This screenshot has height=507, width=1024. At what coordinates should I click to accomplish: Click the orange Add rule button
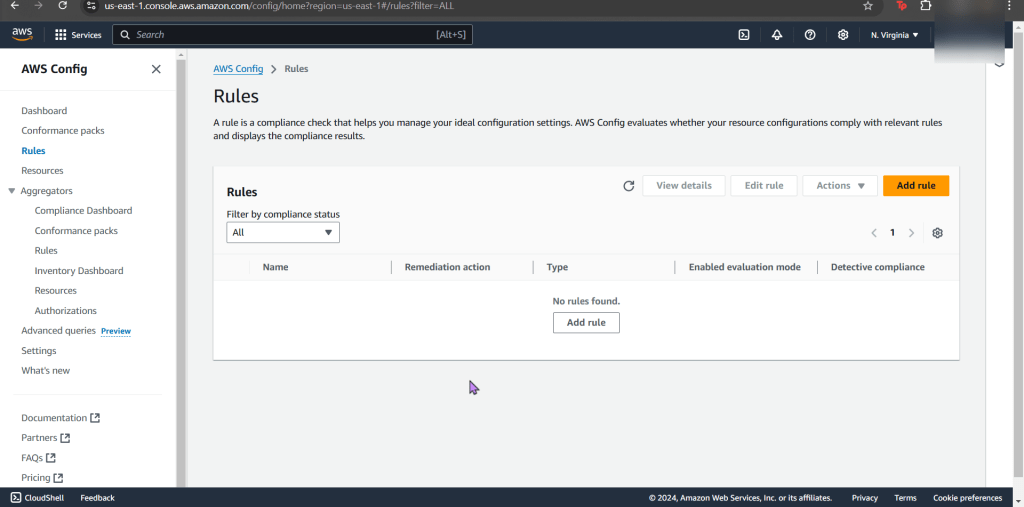click(915, 186)
